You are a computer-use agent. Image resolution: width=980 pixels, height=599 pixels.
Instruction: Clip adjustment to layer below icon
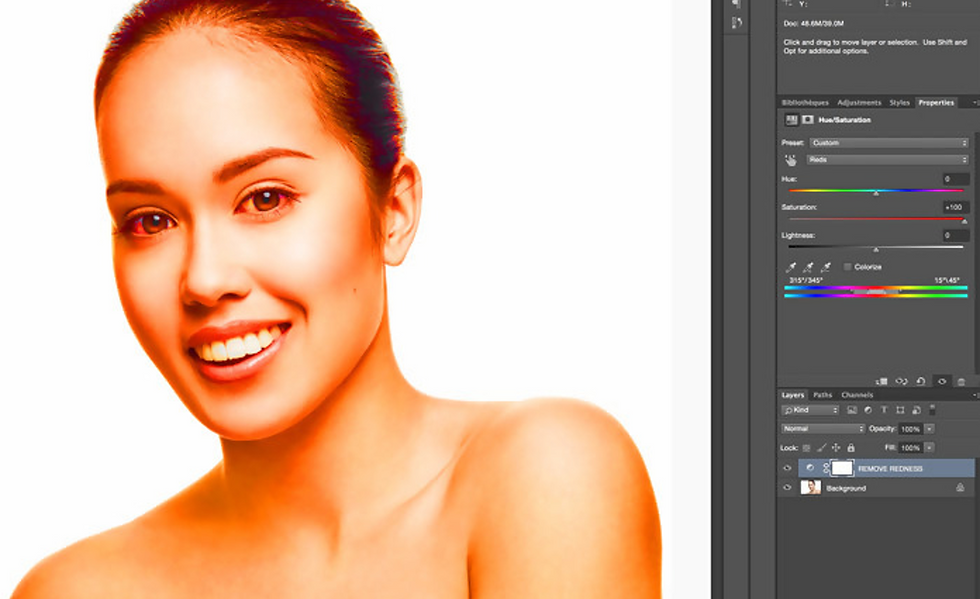pos(882,381)
